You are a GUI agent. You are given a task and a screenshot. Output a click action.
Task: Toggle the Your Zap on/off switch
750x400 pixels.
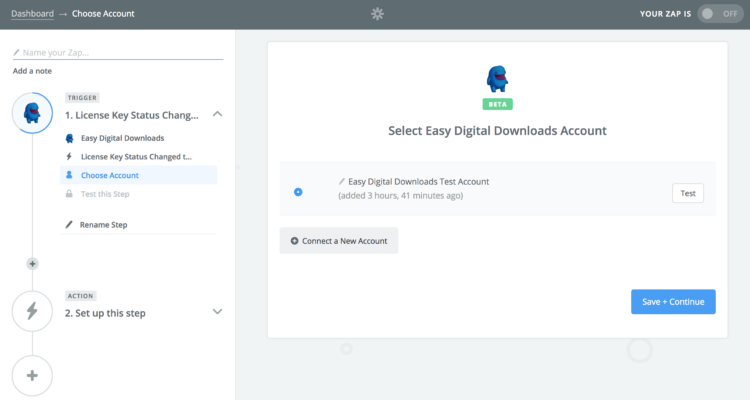tap(720, 14)
